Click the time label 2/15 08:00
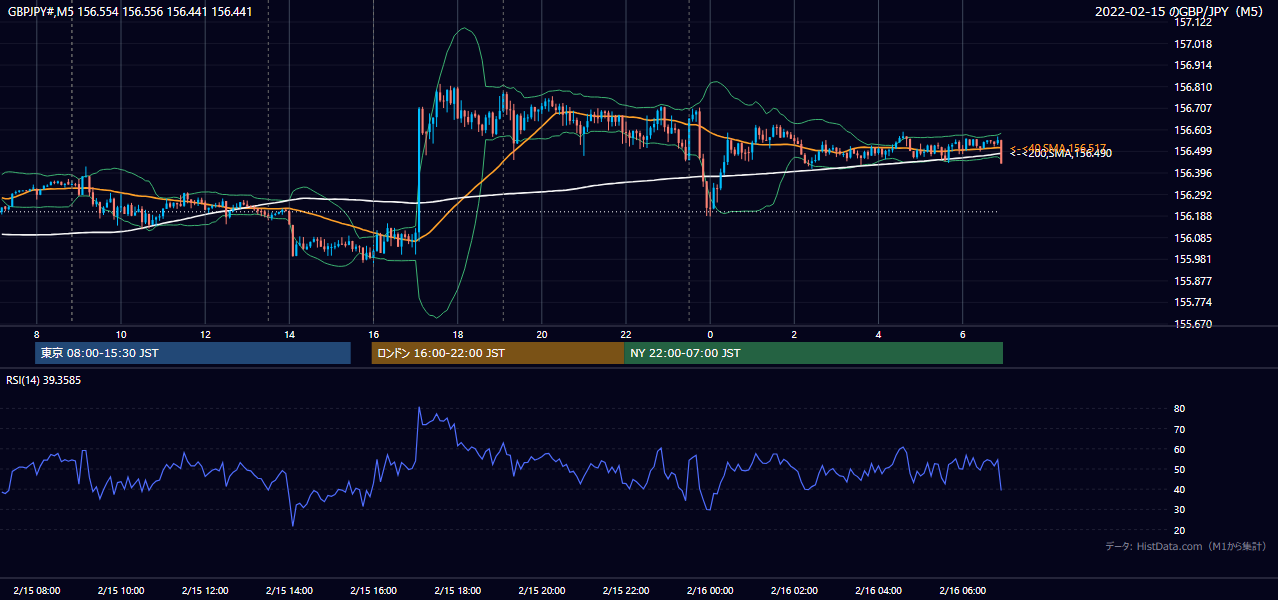 tap(36, 591)
